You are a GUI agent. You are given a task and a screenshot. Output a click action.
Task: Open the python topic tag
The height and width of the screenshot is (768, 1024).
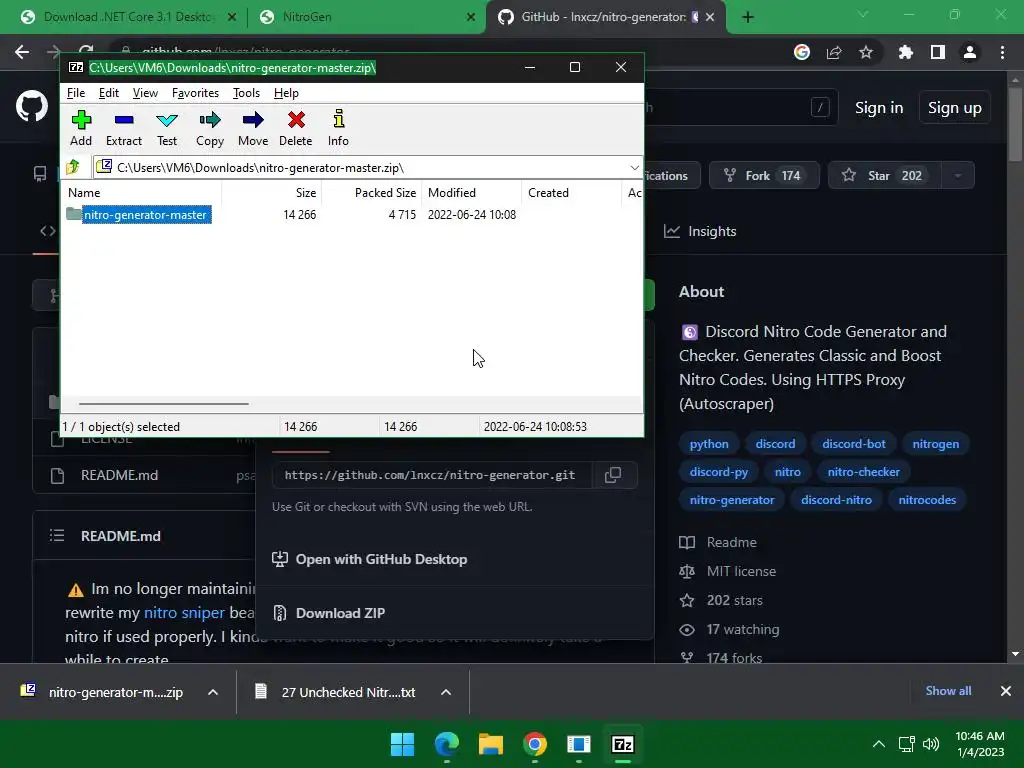[709, 444]
